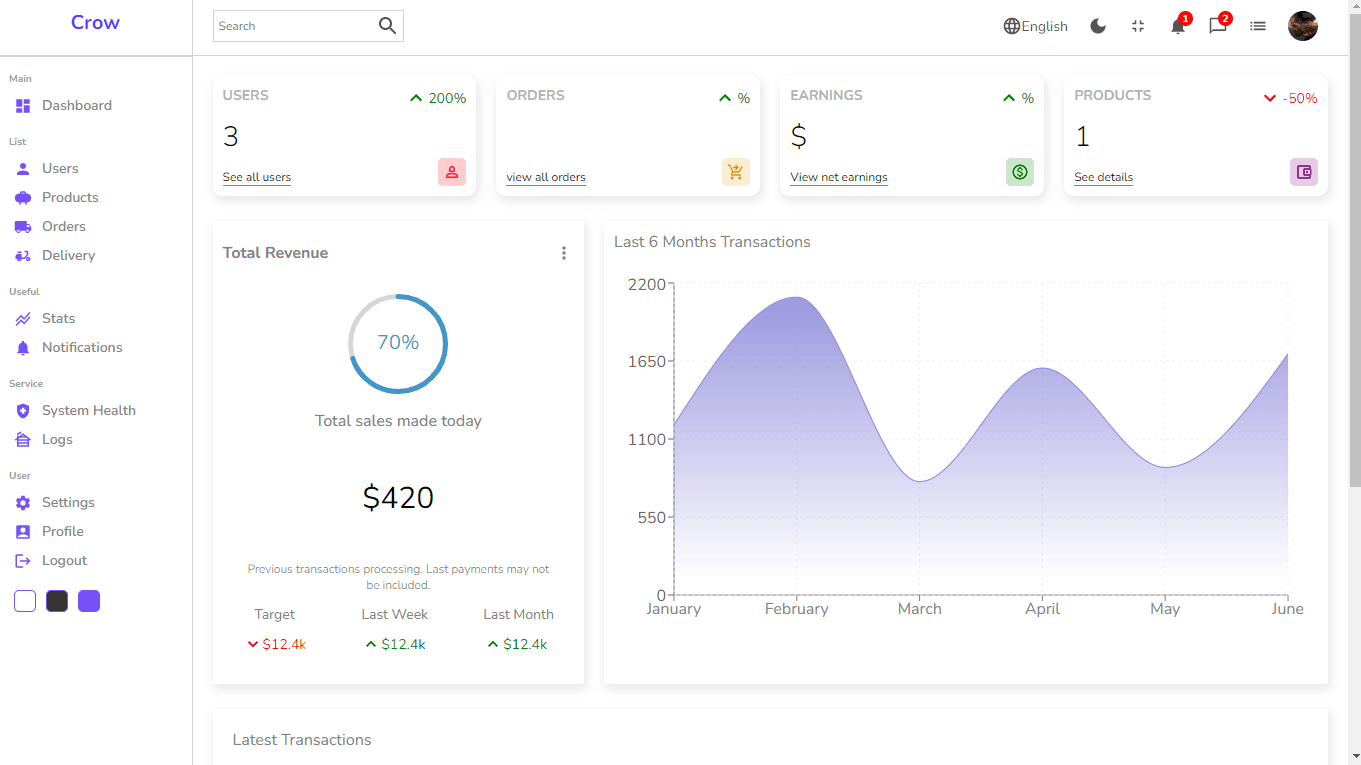This screenshot has height=765, width=1361.
Task: Click the purple wallet icon in Products card
Action: pyautogui.click(x=1303, y=172)
